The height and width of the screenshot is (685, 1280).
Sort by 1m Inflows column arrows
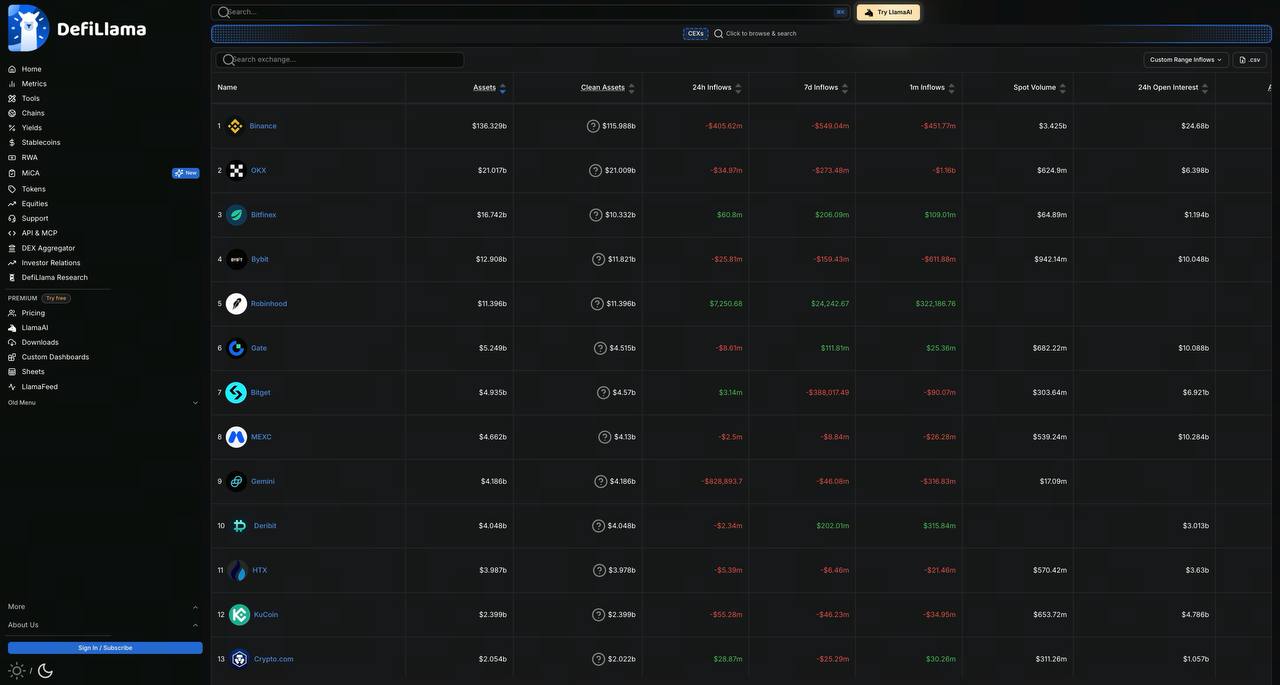[951, 88]
